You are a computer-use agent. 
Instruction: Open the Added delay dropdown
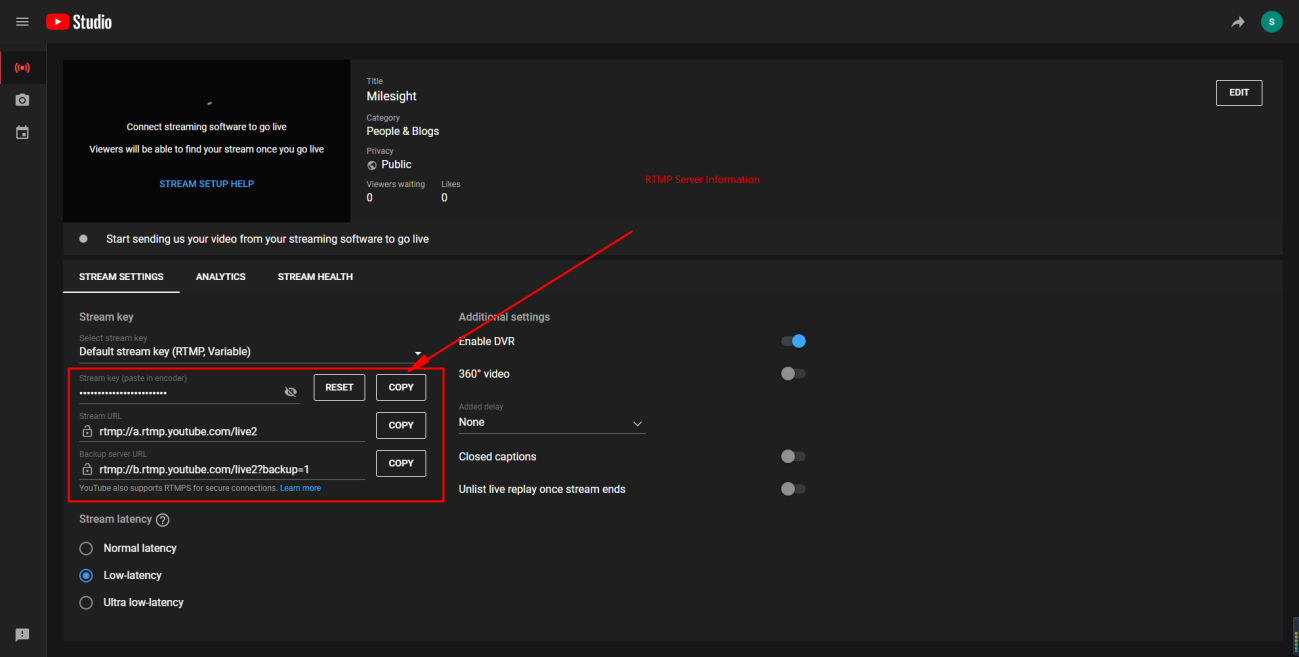pos(552,418)
